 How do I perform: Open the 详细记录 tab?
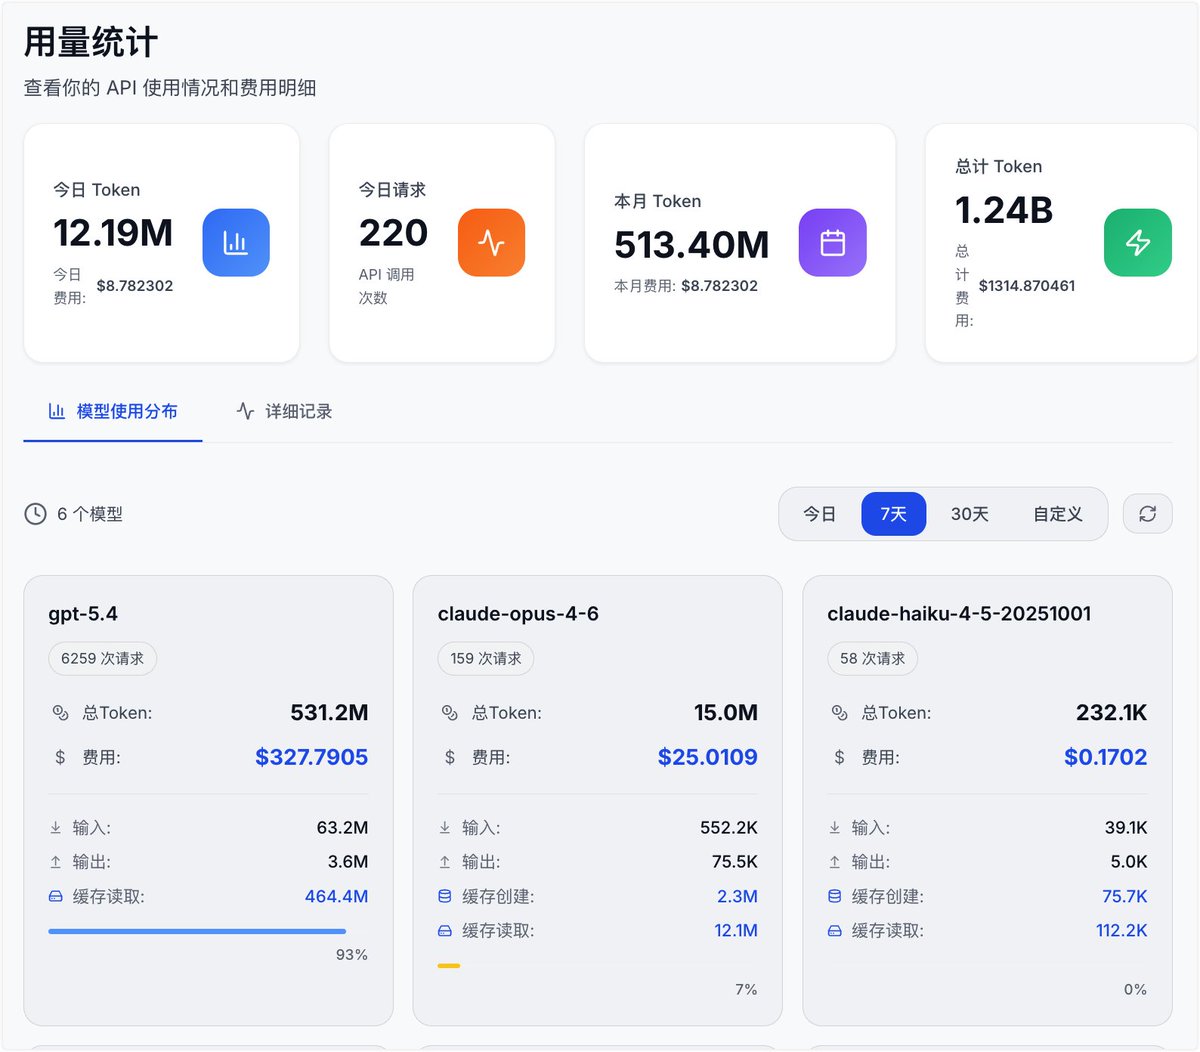point(285,411)
